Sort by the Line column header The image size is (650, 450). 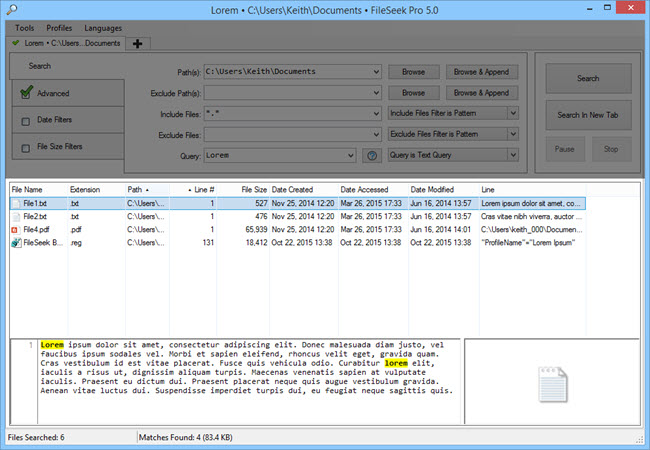532,190
